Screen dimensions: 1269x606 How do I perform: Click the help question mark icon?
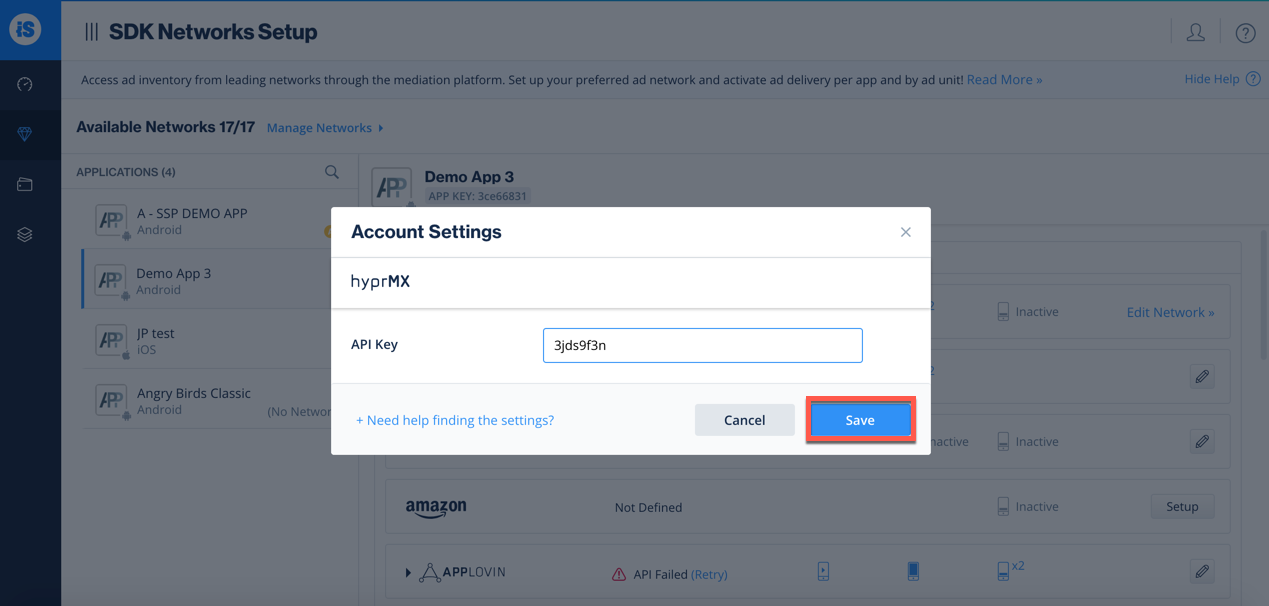point(1245,33)
